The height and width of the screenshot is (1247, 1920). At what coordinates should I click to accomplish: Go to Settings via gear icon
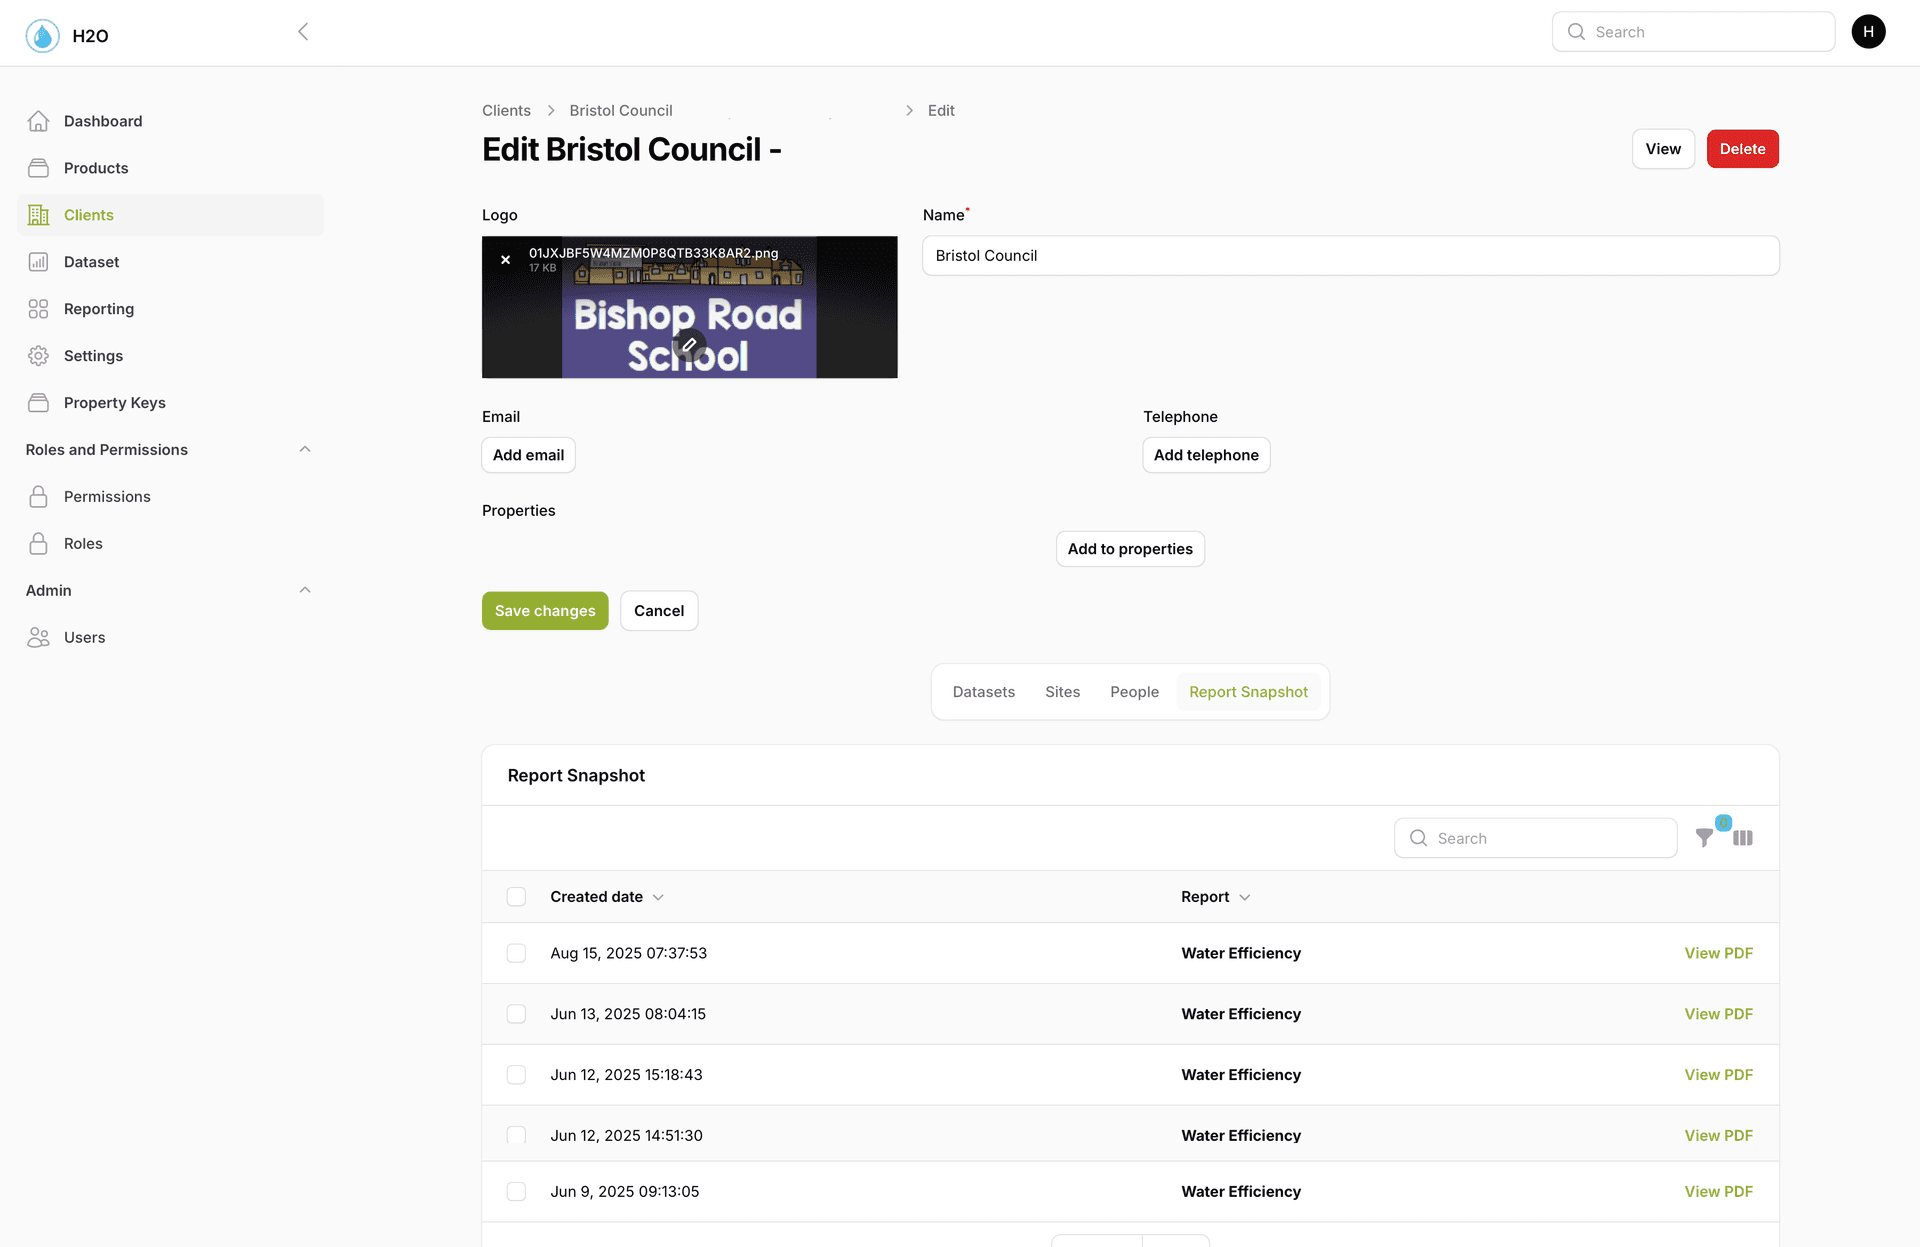[x=39, y=356]
